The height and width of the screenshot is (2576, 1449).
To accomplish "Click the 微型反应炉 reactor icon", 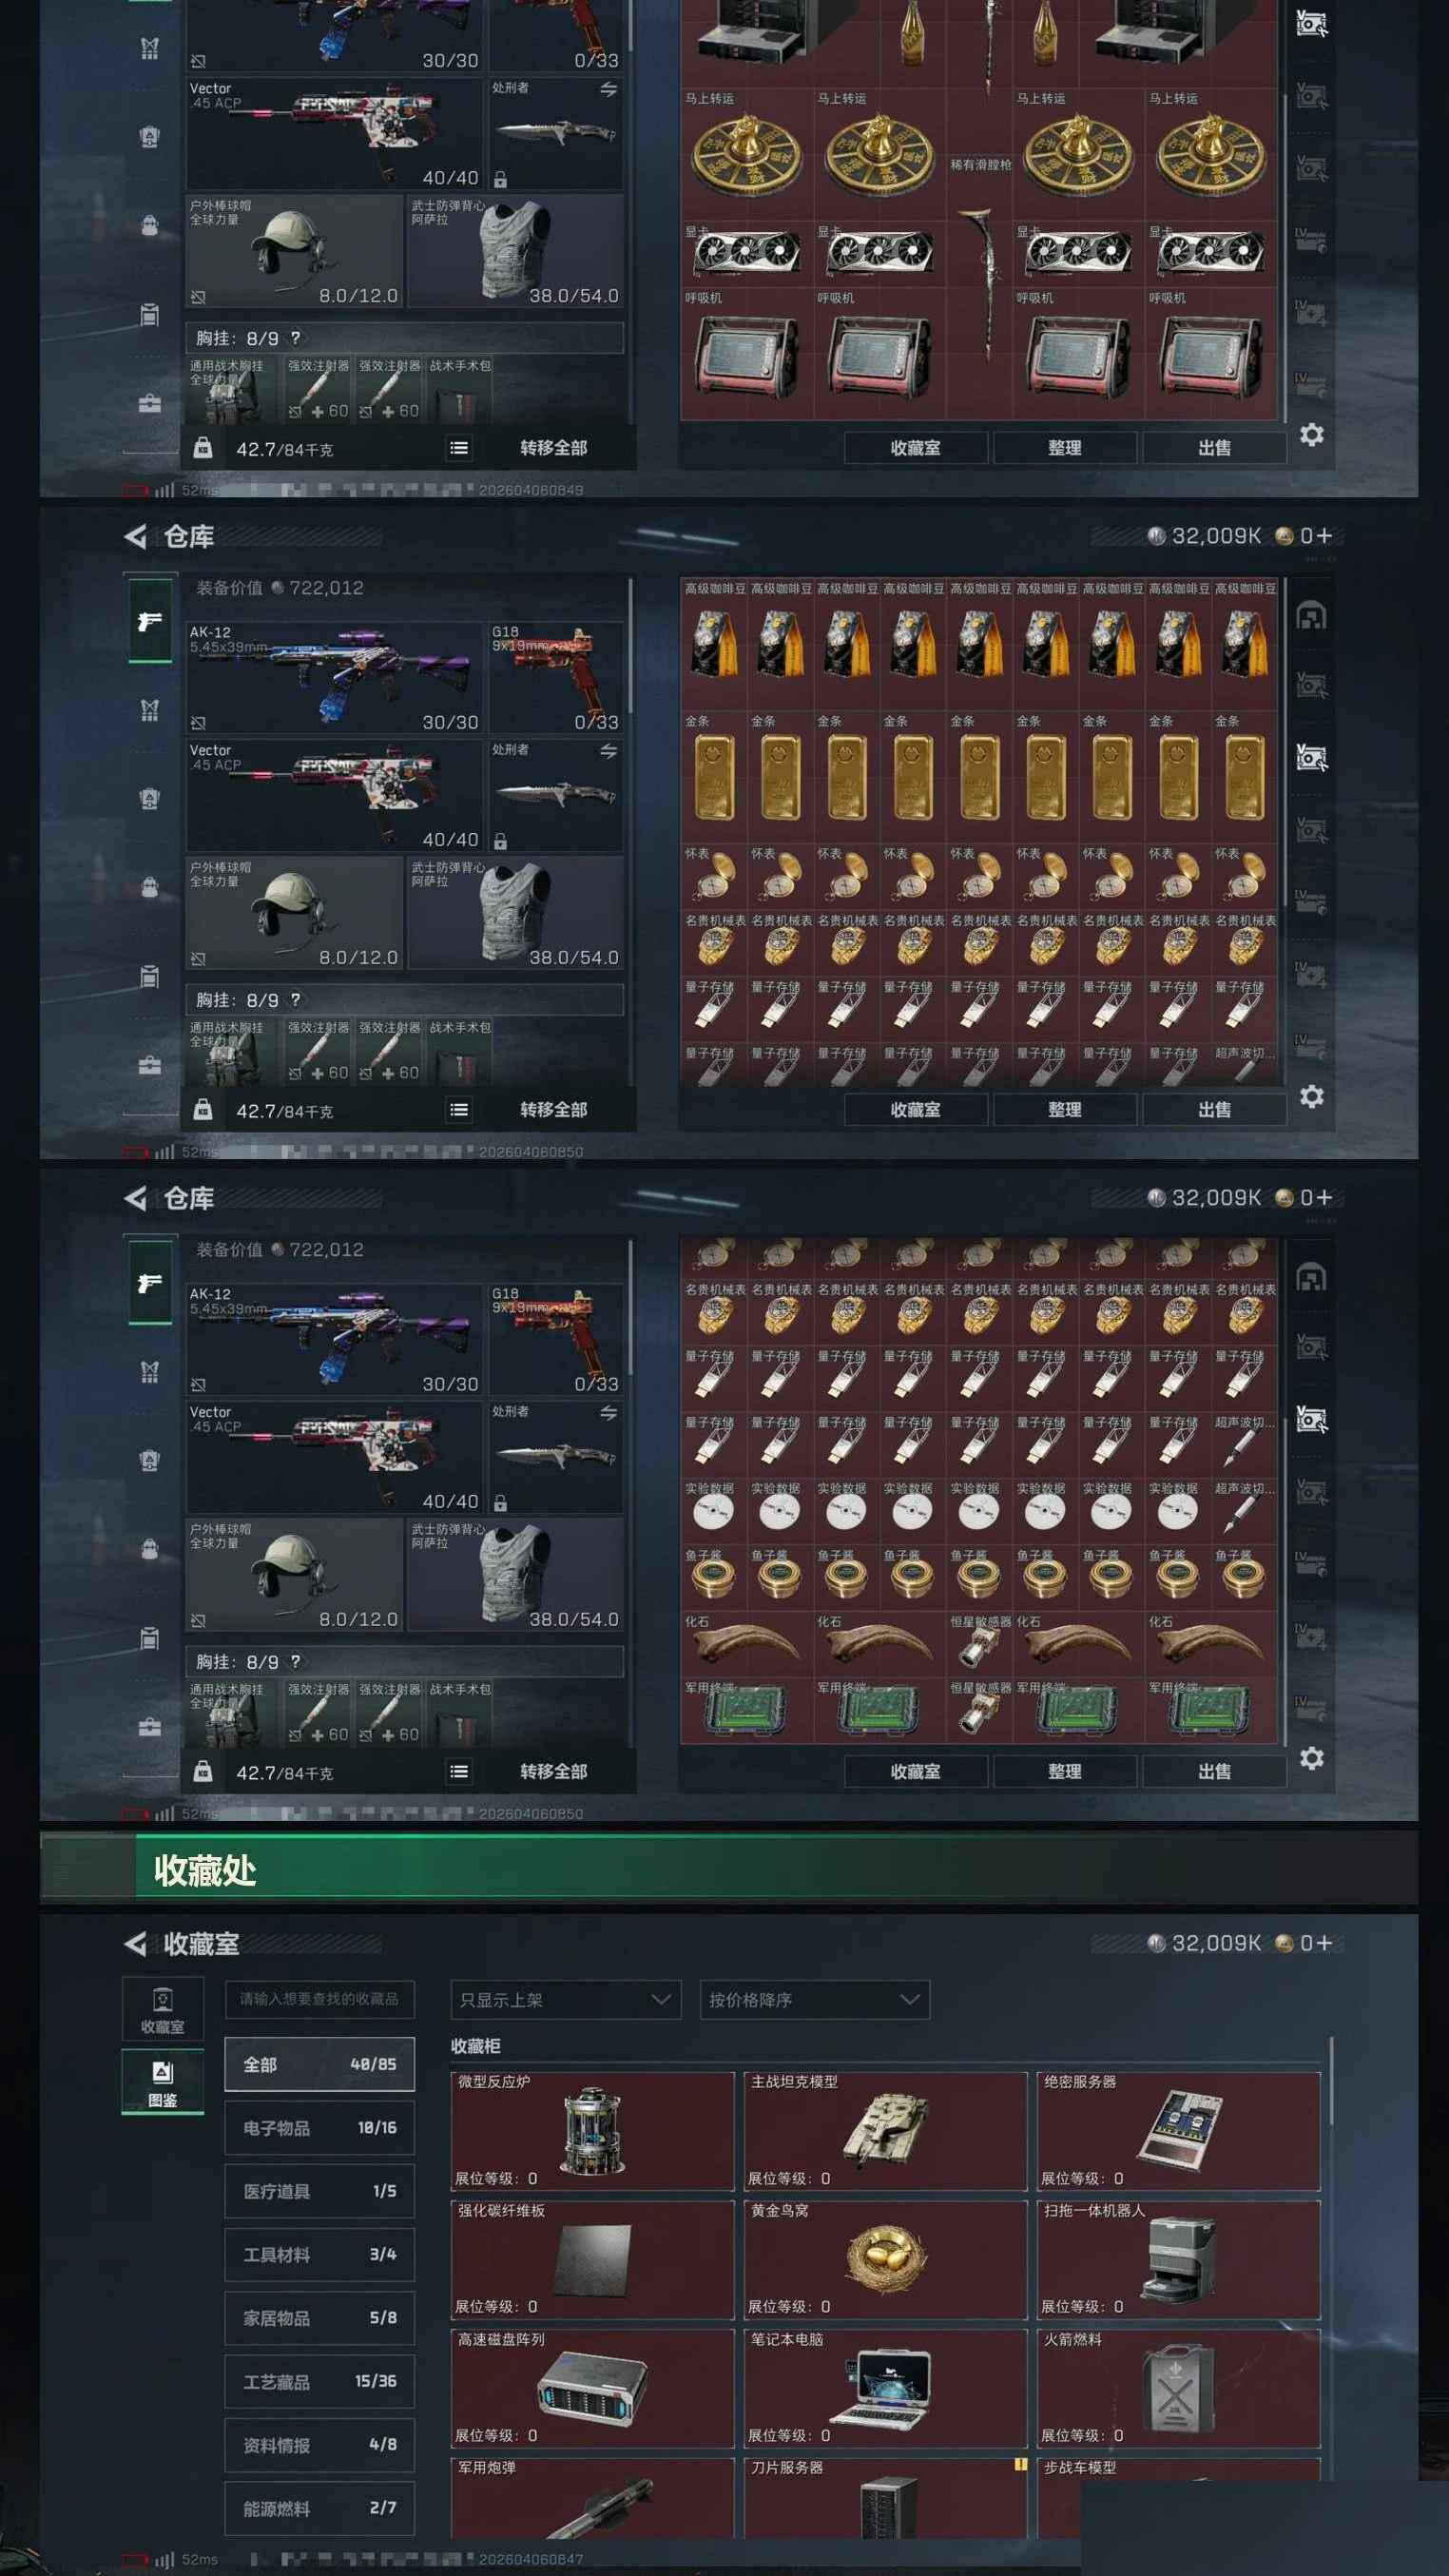I will click(x=592, y=2130).
